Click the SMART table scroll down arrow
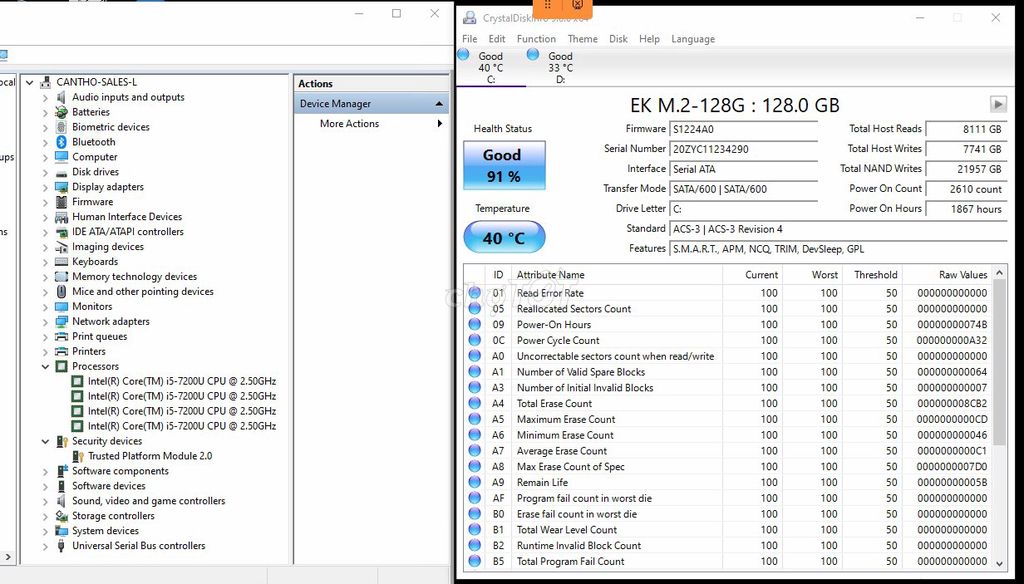 click(x=999, y=562)
